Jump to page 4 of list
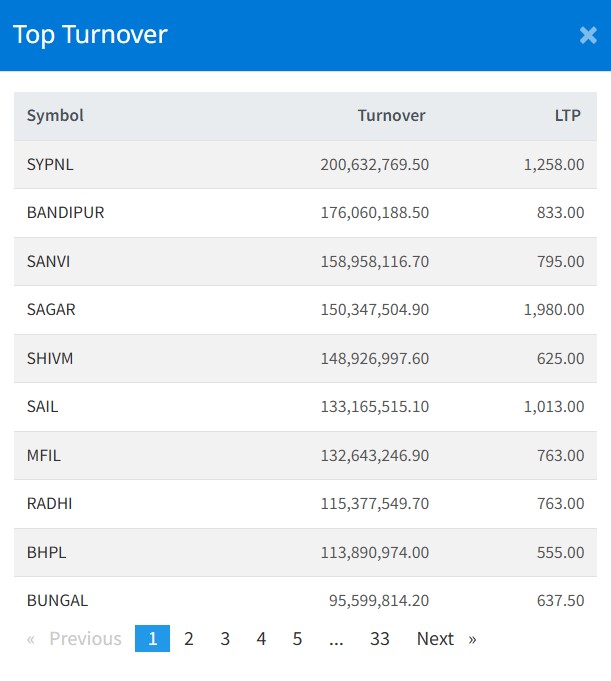 pos(261,639)
